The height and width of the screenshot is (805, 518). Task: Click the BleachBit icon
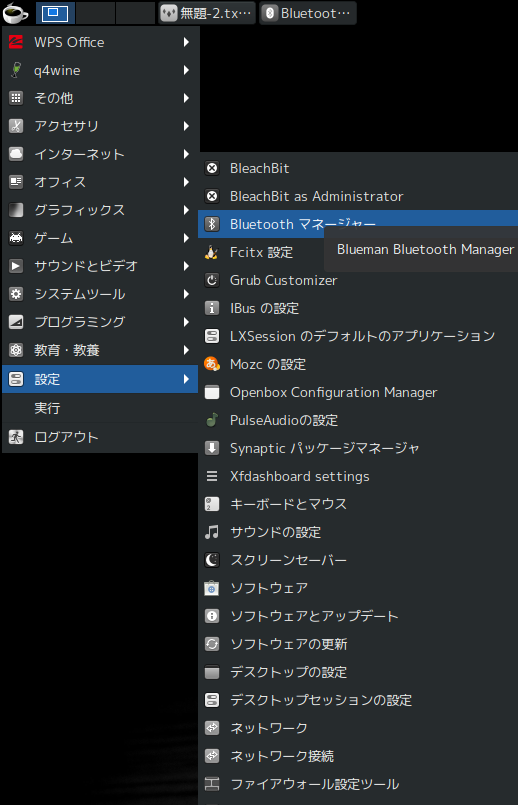click(x=212, y=168)
